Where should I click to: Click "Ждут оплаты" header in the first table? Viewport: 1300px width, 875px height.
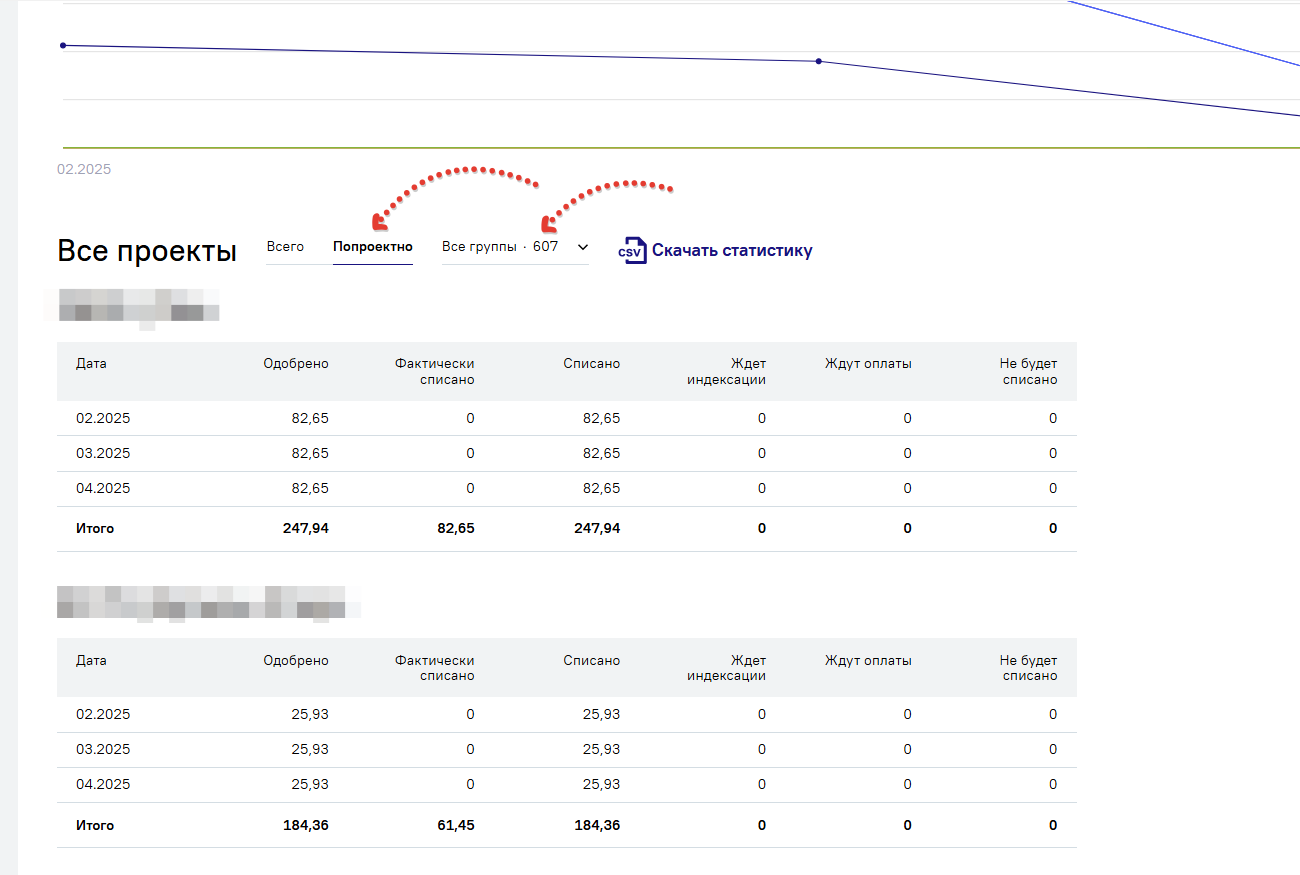click(867, 364)
